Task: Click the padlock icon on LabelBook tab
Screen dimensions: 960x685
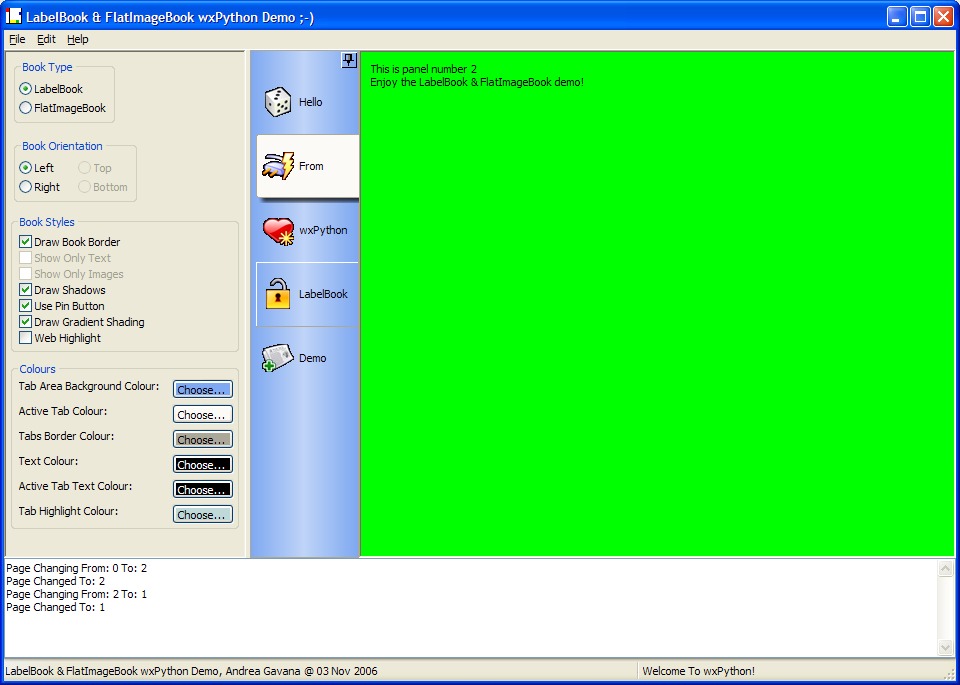Action: tap(277, 294)
